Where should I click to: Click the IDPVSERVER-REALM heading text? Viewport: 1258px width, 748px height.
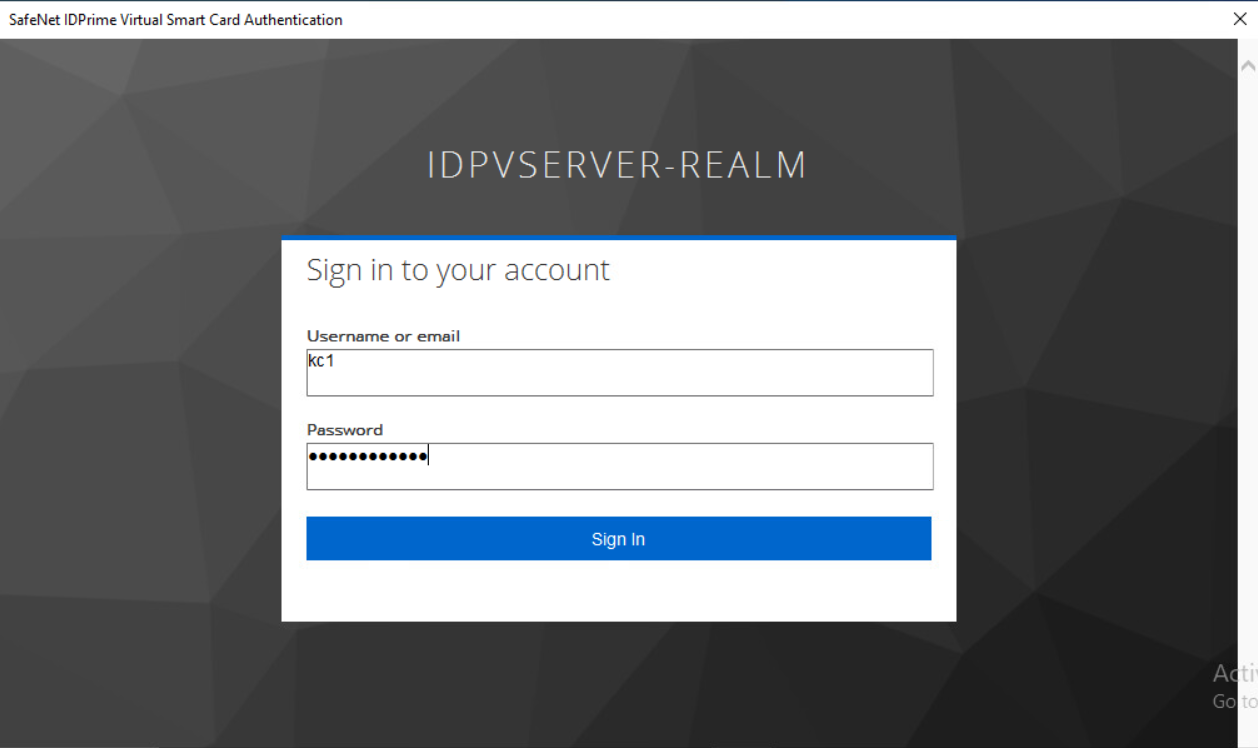[617, 165]
